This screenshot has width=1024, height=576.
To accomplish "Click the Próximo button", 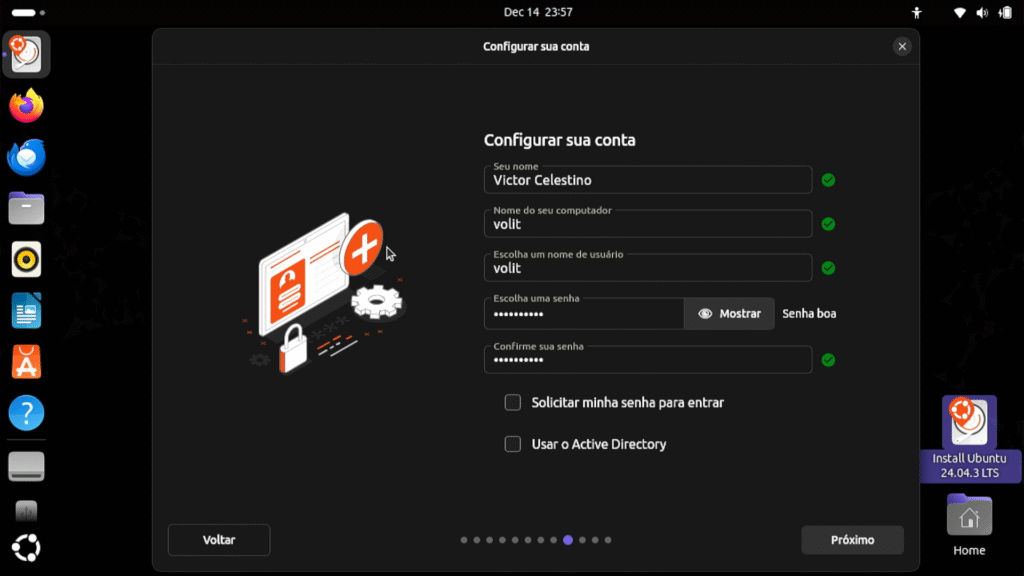I will click(x=852, y=540).
